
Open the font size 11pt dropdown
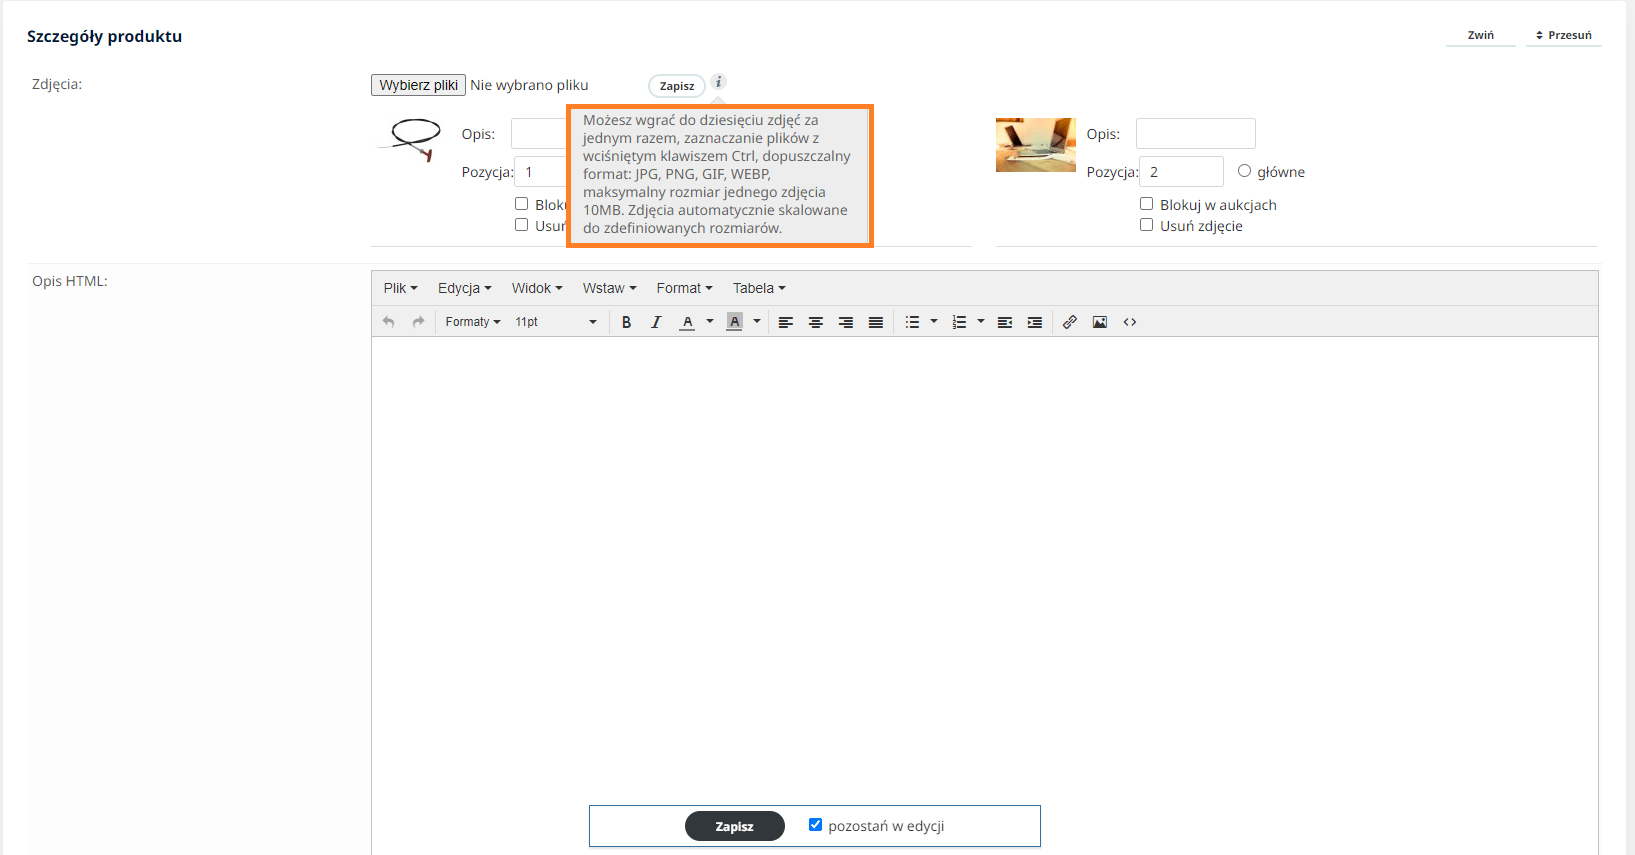coord(555,322)
